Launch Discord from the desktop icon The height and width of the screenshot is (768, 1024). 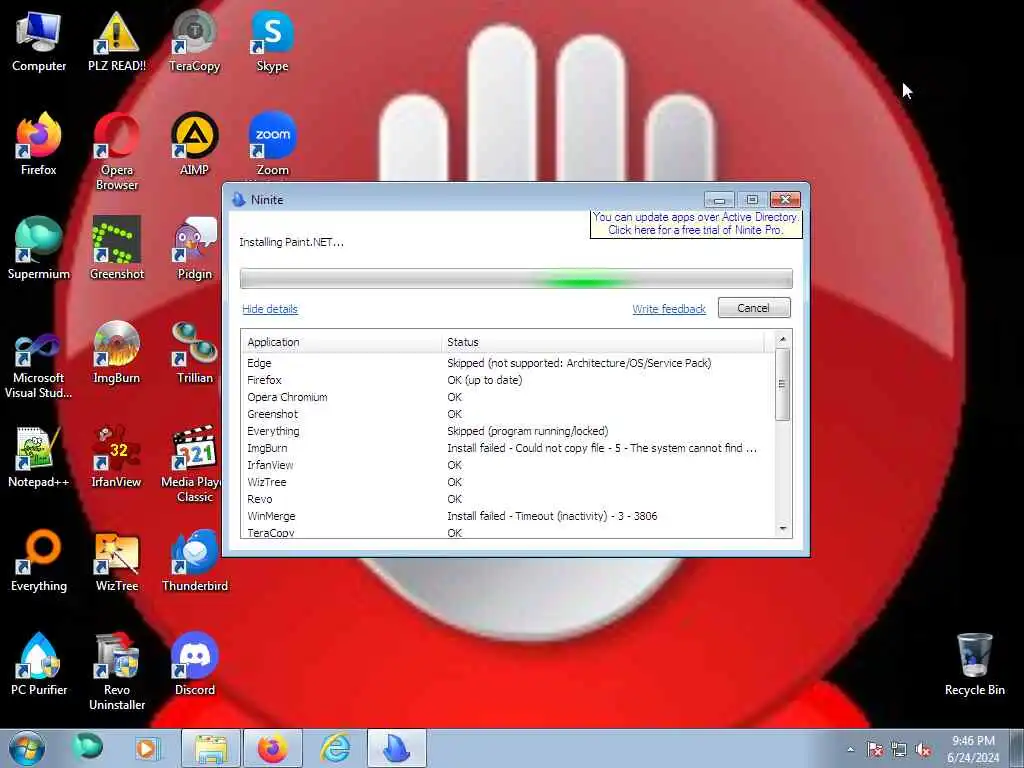195,664
